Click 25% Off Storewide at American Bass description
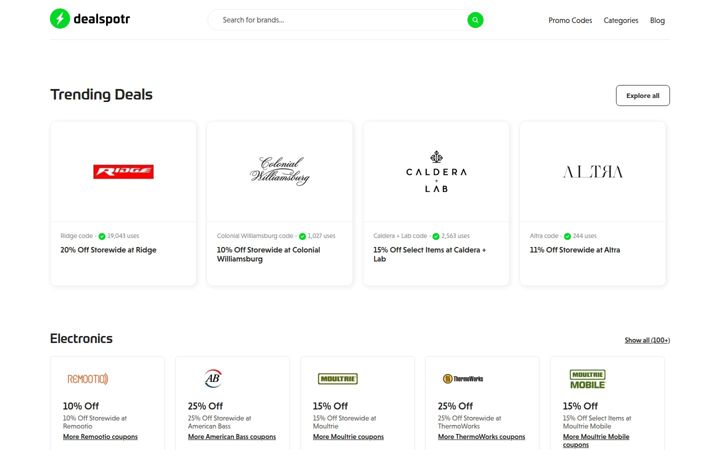The height and width of the screenshot is (450, 720). click(x=219, y=422)
